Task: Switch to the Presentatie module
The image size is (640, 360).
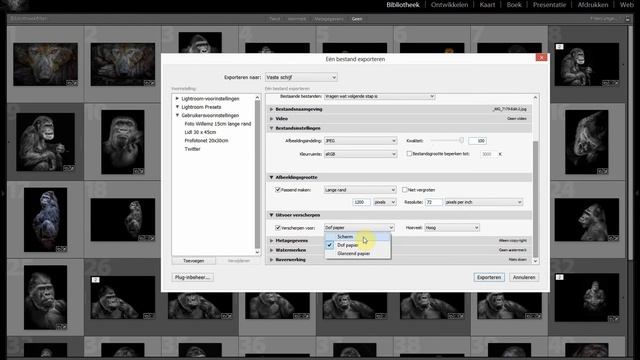Action: pos(549,5)
